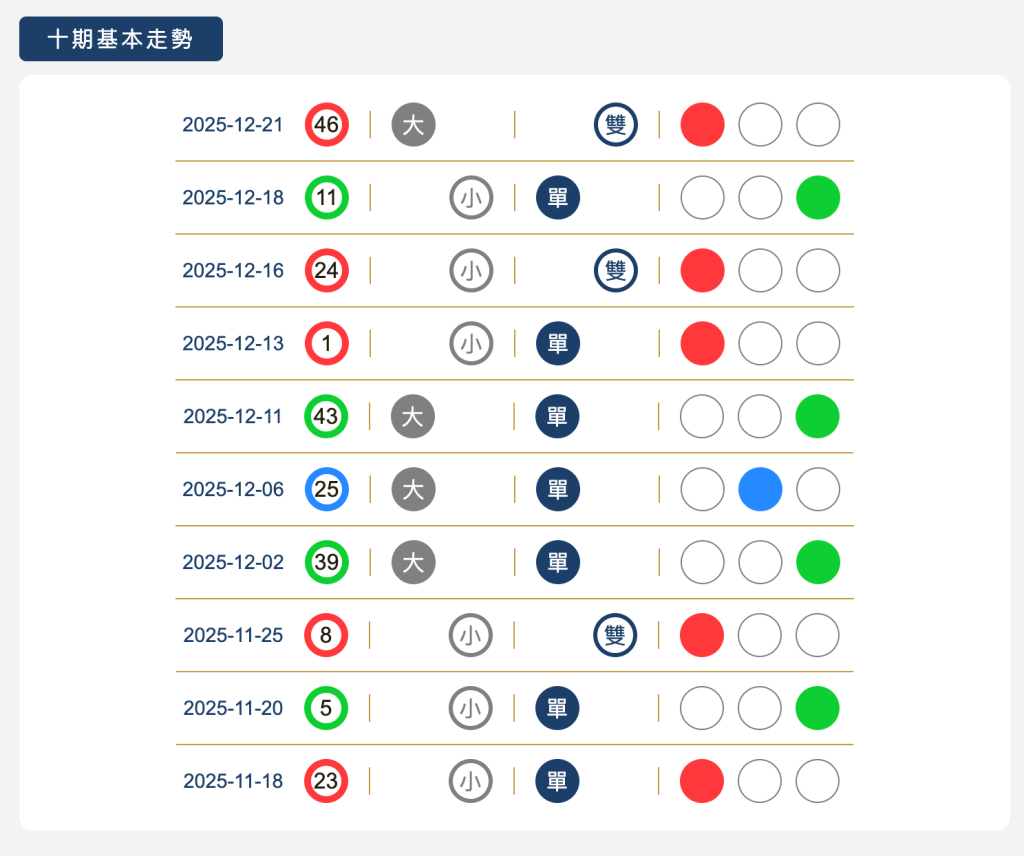Viewport: 1024px width, 856px height.
Task: Click the green number 11 ball
Action: 326,198
